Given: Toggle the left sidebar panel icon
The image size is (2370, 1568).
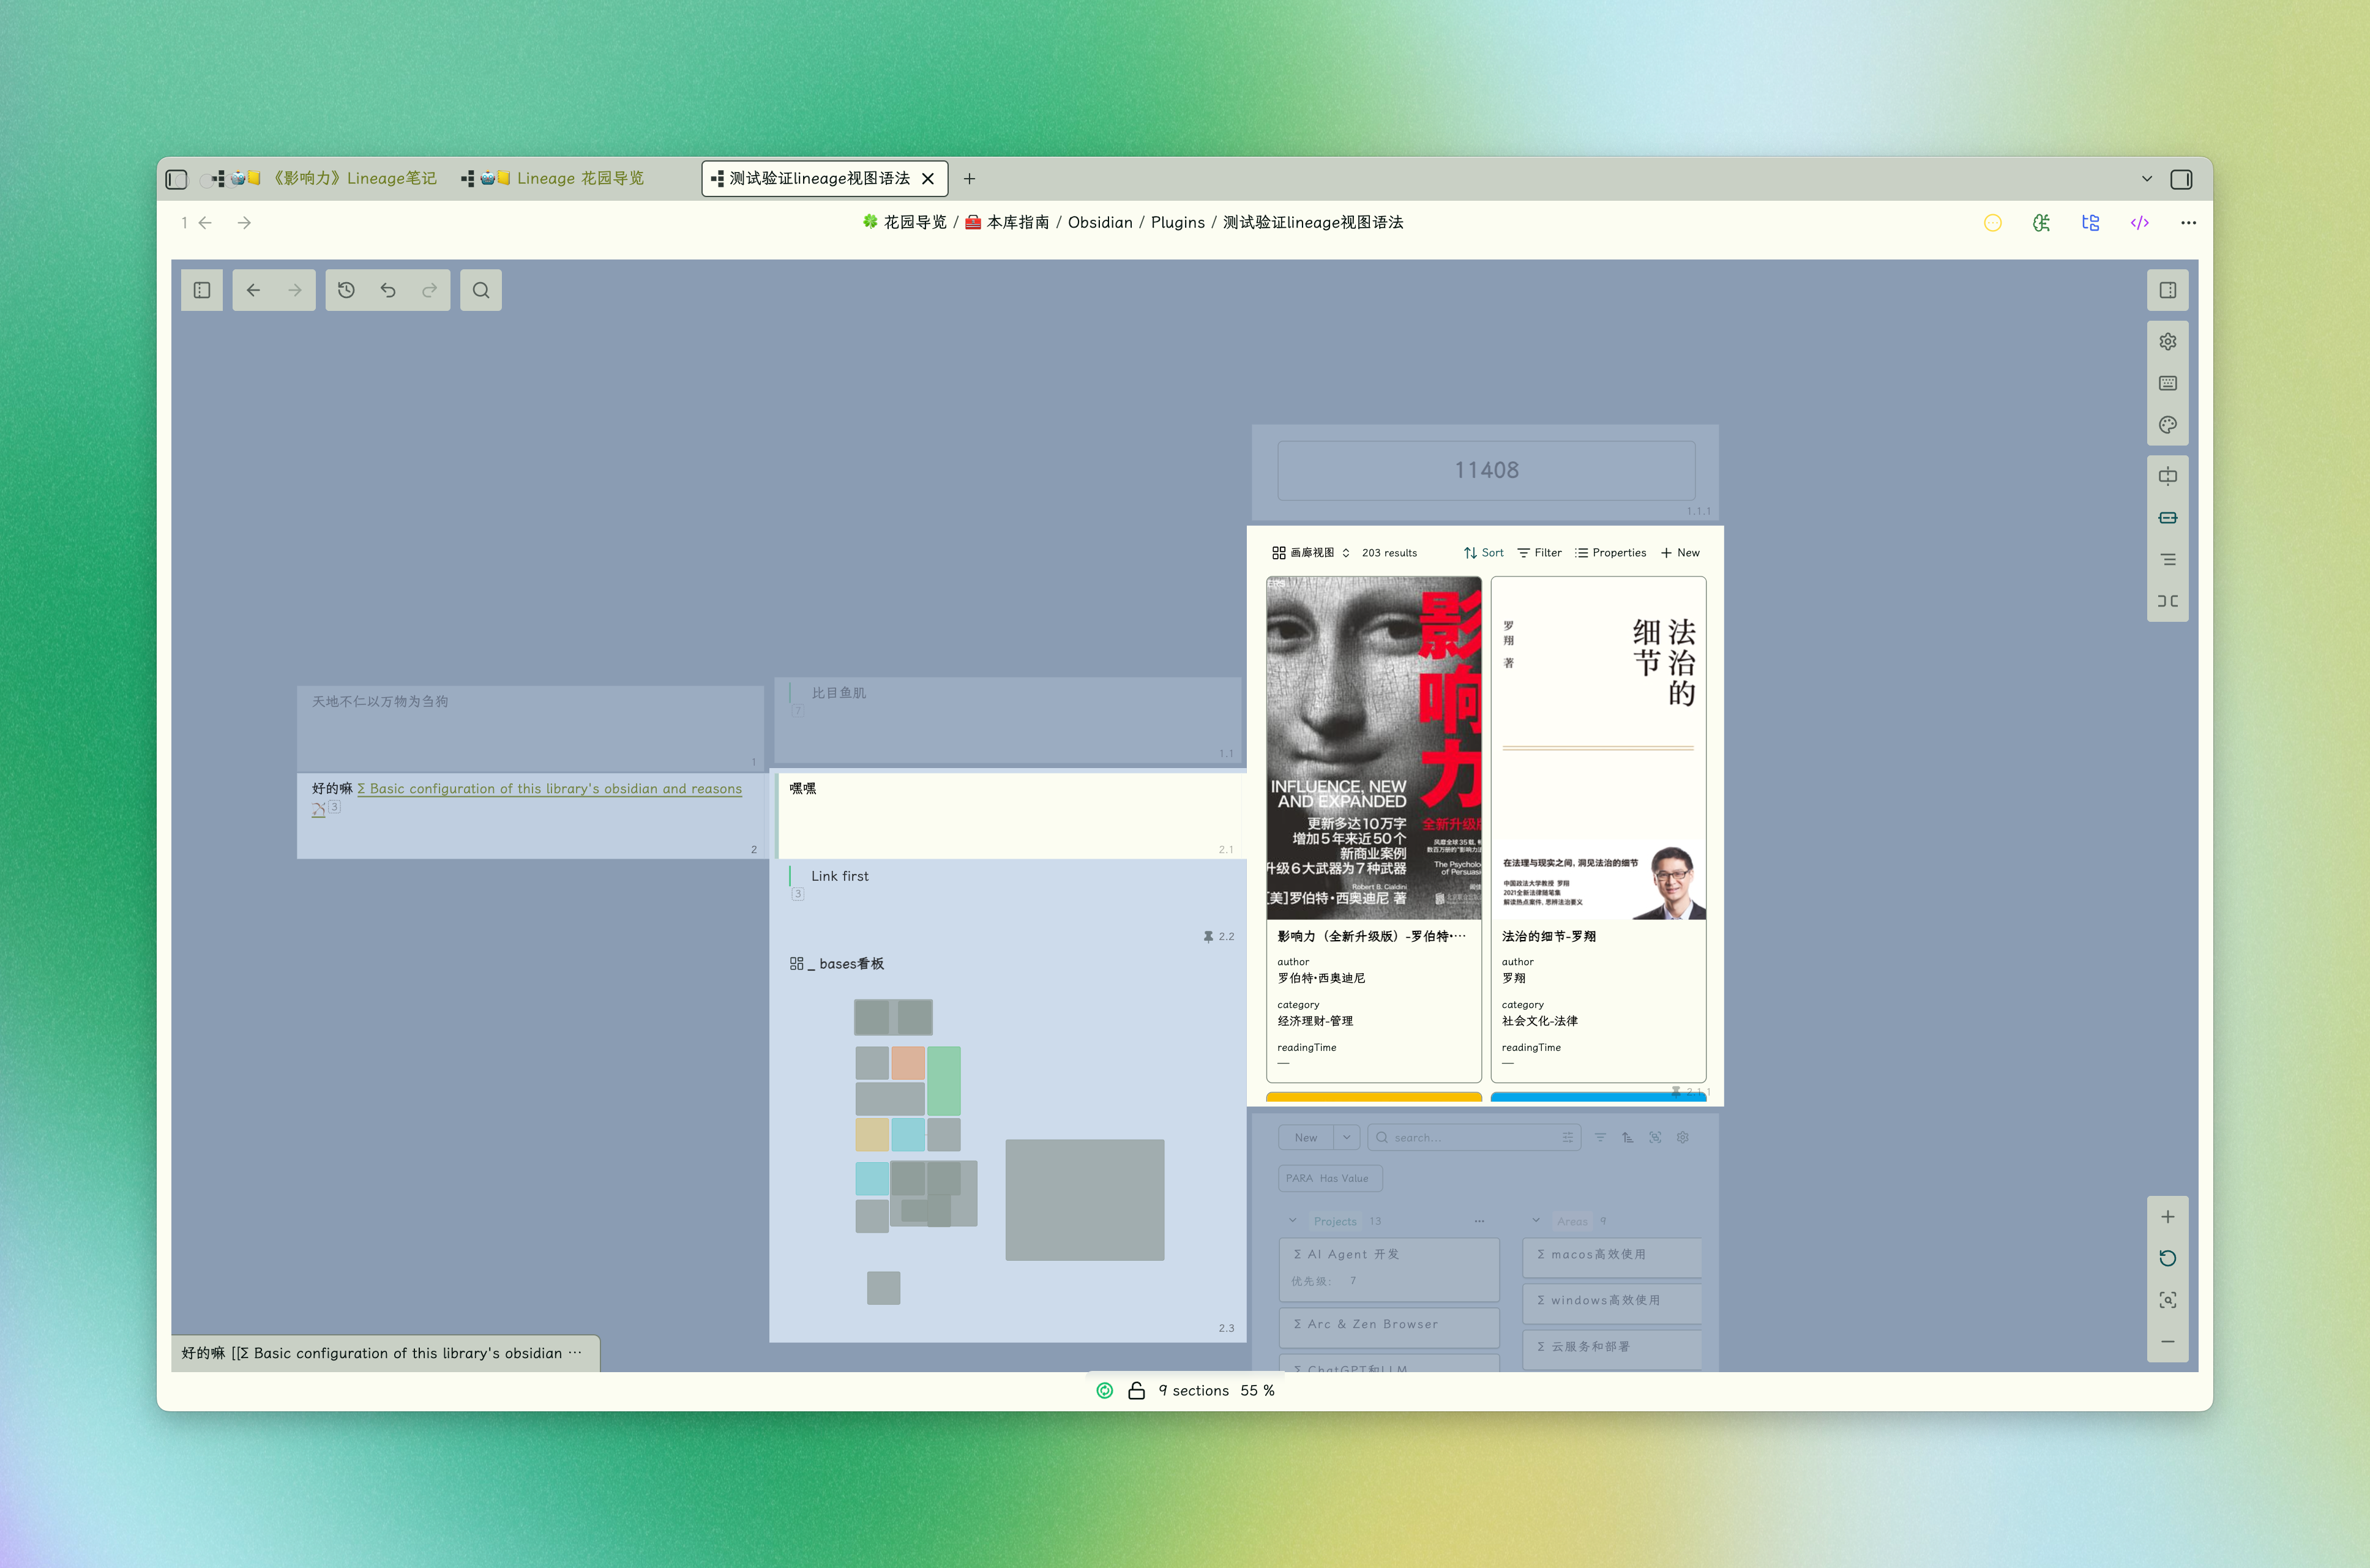Looking at the screenshot, I should [176, 179].
